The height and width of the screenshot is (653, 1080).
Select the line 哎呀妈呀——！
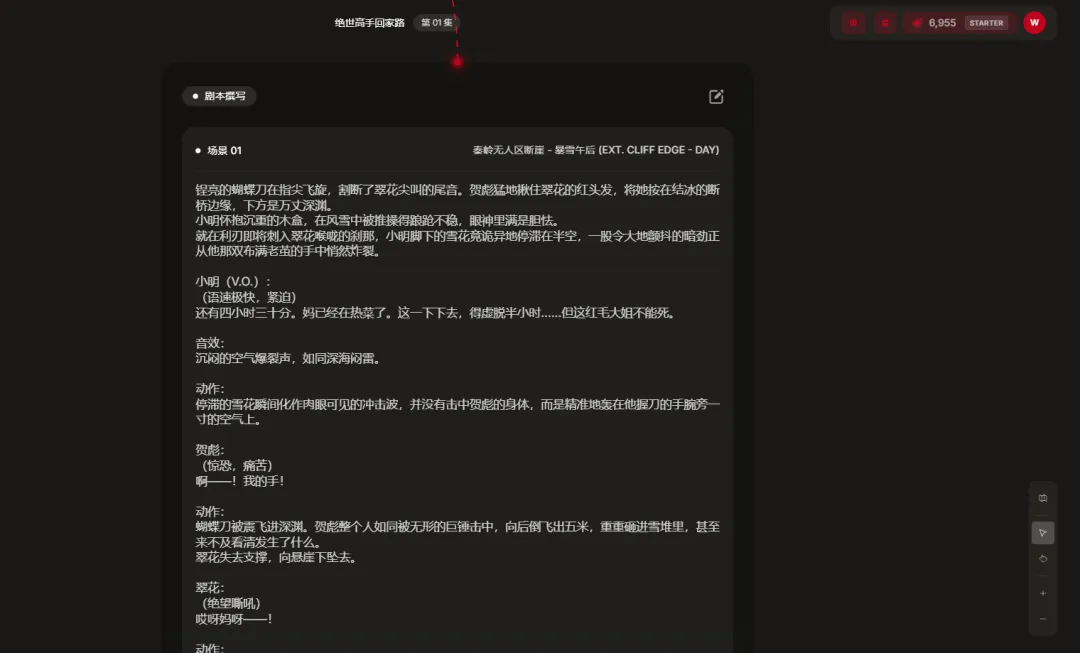(x=233, y=619)
